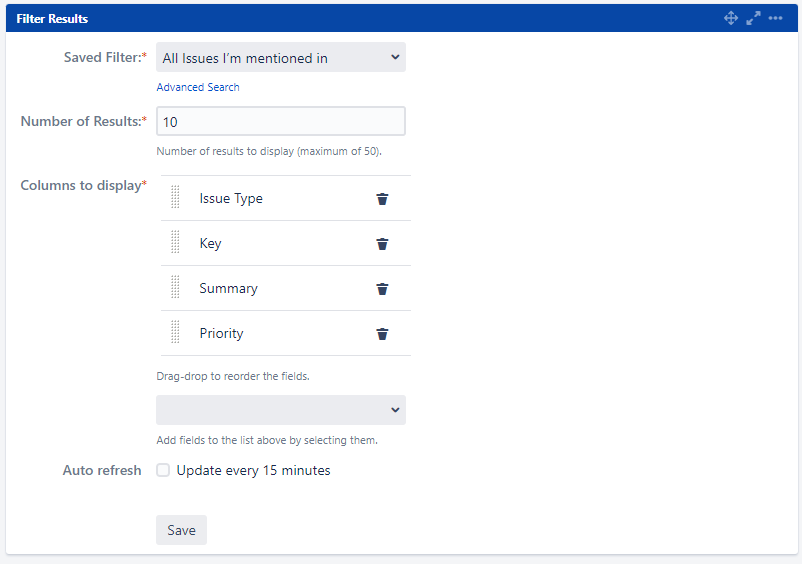
Task: Click the Update every 15 minutes label
Action: point(253,470)
